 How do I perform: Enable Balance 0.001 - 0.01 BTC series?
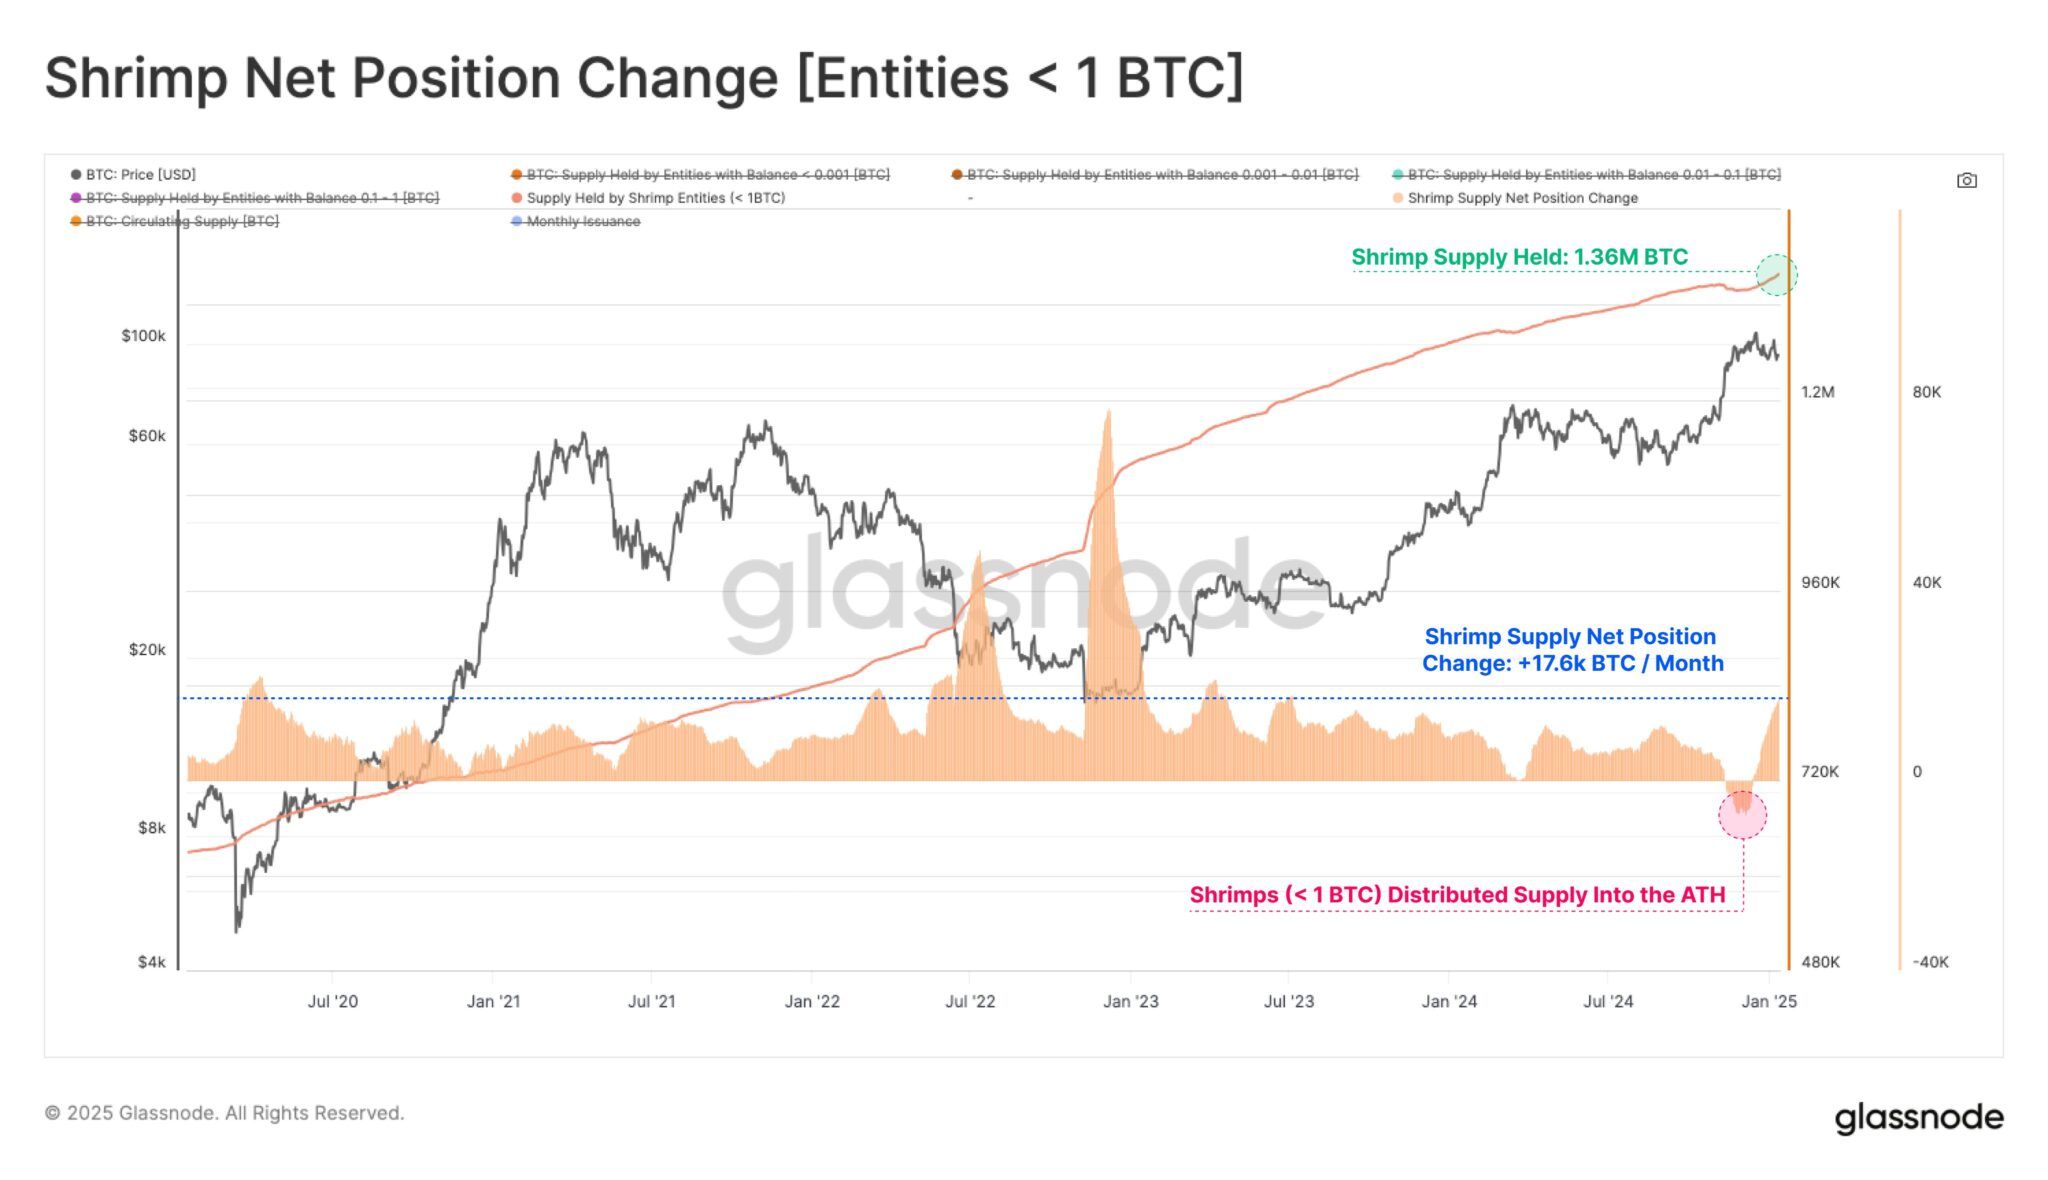tap(1155, 175)
